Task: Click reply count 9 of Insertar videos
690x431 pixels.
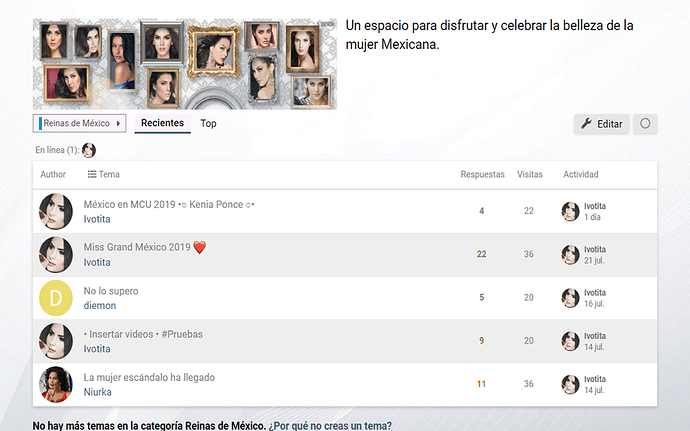Action: pyautogui.click(x=481, y=341)
